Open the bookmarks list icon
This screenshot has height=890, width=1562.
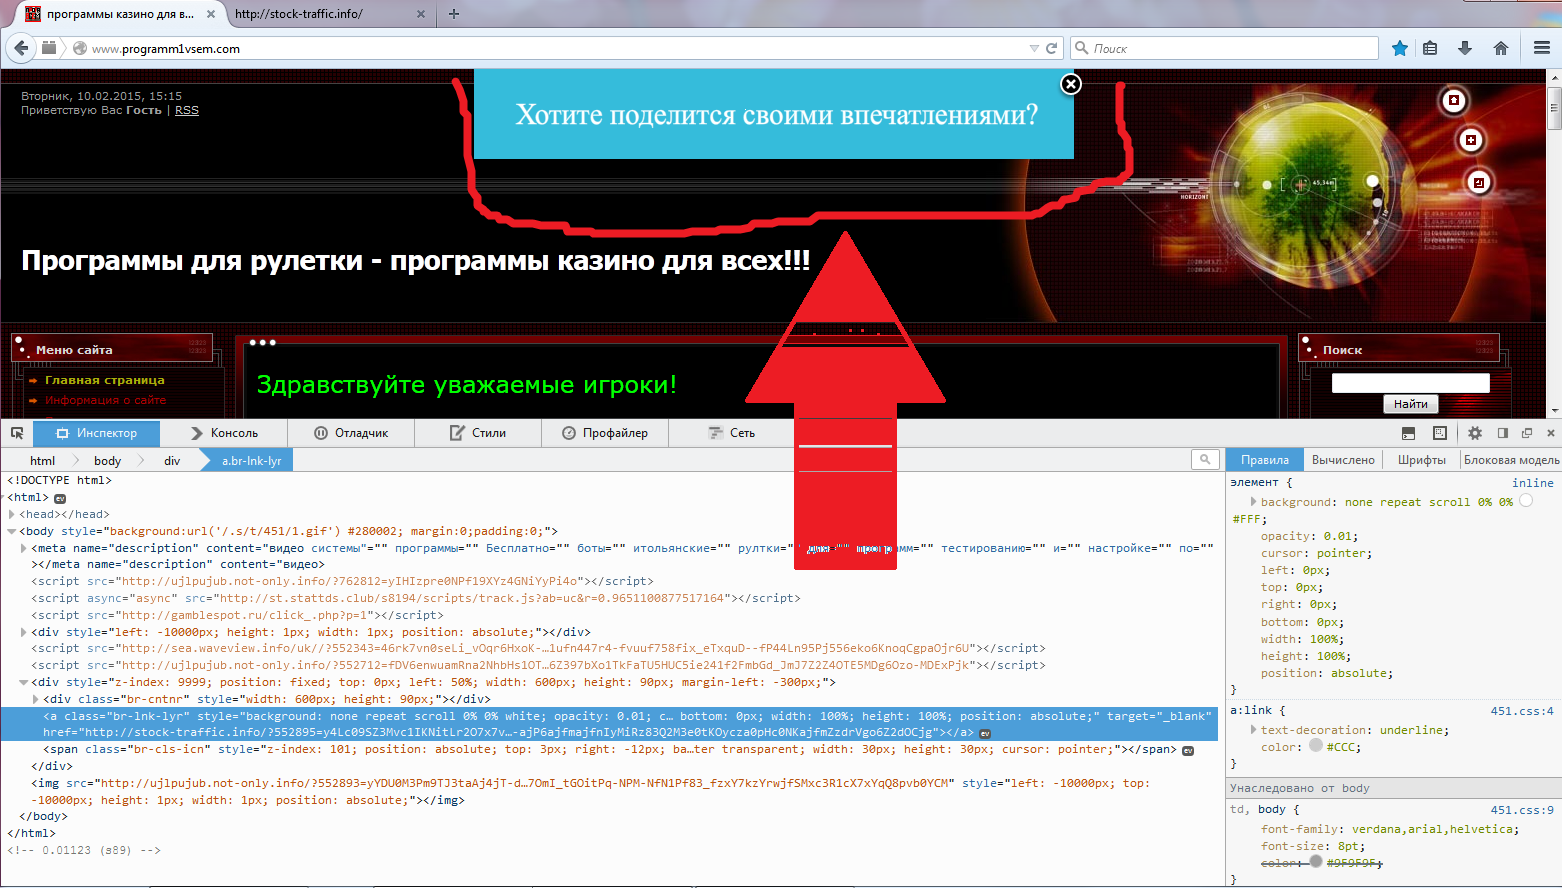(1430, 48)
